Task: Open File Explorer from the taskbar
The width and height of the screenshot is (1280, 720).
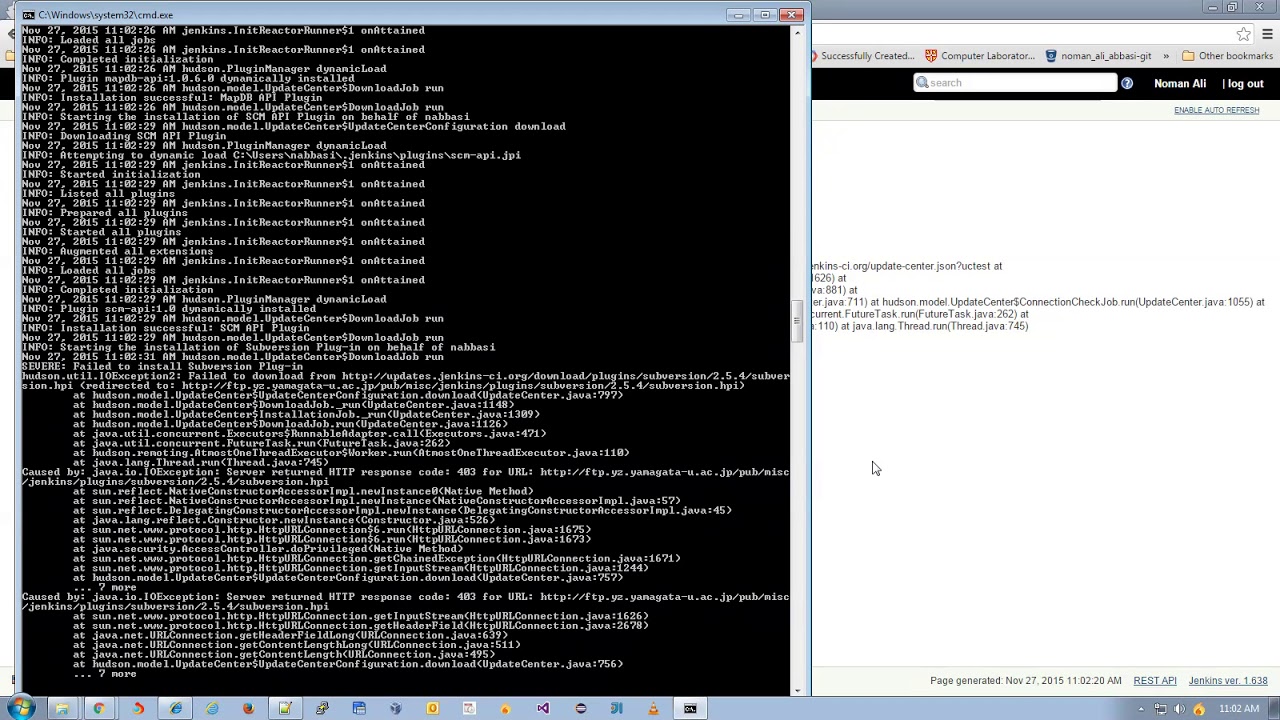Action: click(61, 709)
